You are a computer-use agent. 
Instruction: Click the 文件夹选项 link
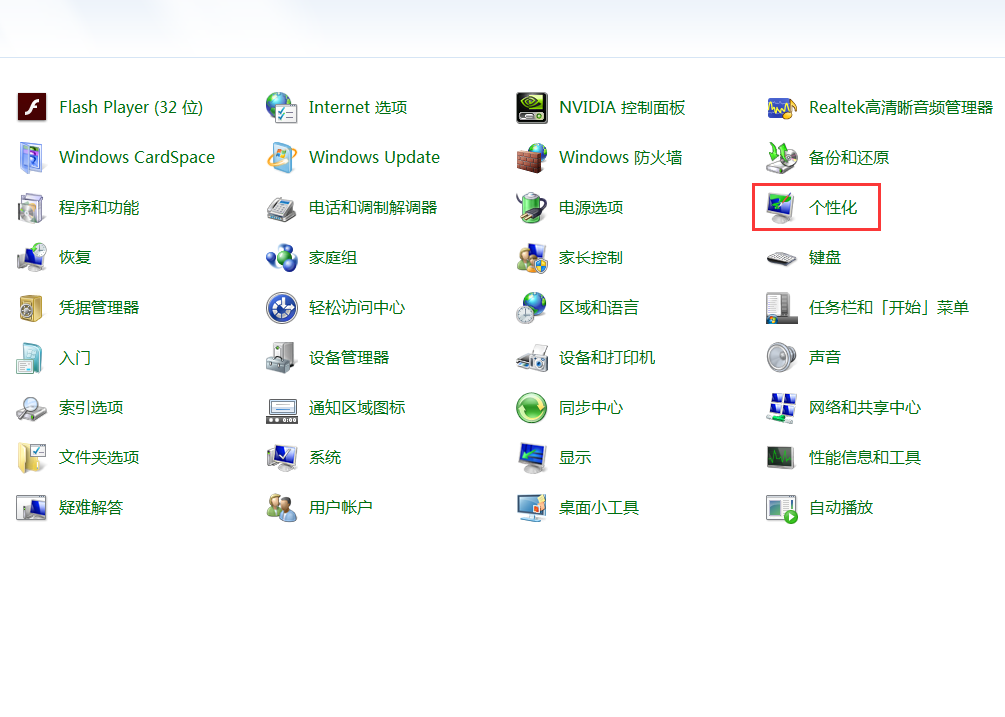point(99,457)
